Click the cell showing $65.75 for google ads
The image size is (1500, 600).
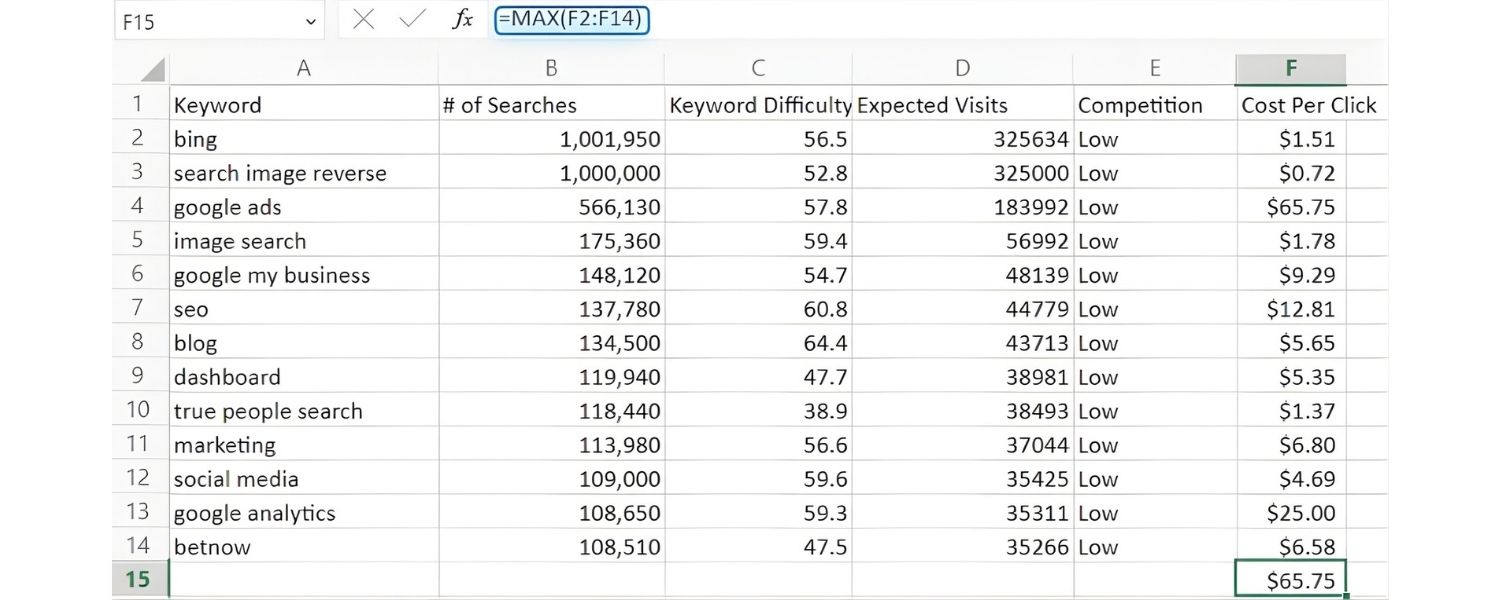pos(1290,207)
